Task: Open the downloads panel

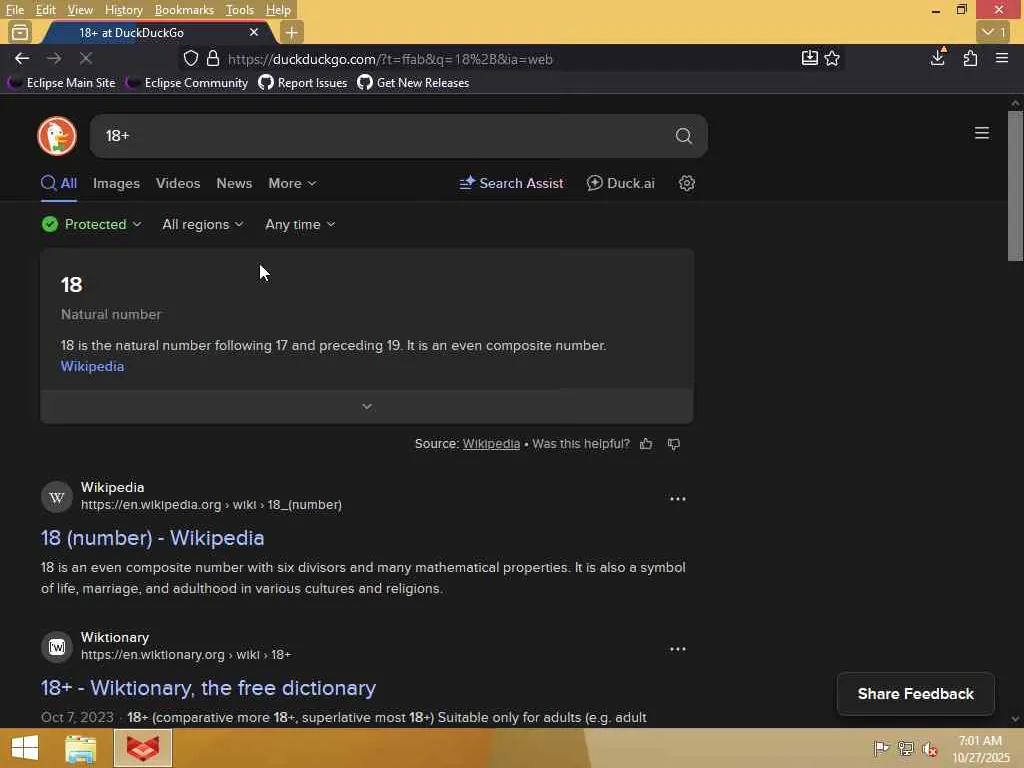Action: [938, 58]
